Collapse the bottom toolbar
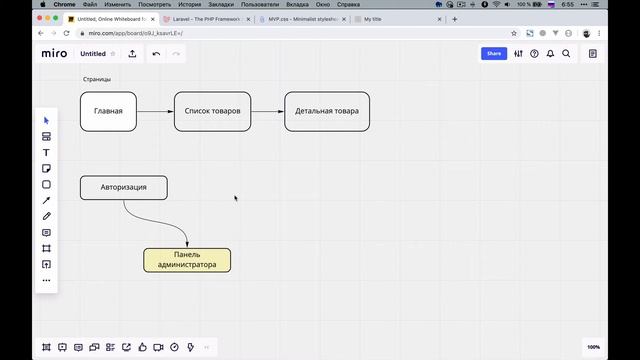 [x=207, y=347]
